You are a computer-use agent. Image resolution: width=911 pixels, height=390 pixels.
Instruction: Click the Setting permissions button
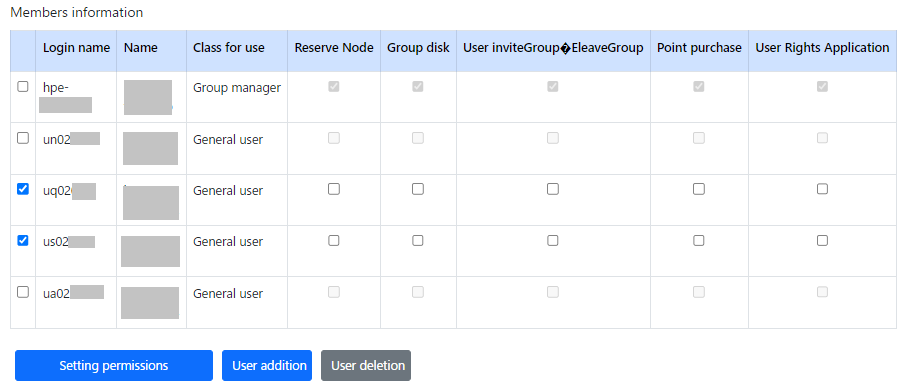114,366
